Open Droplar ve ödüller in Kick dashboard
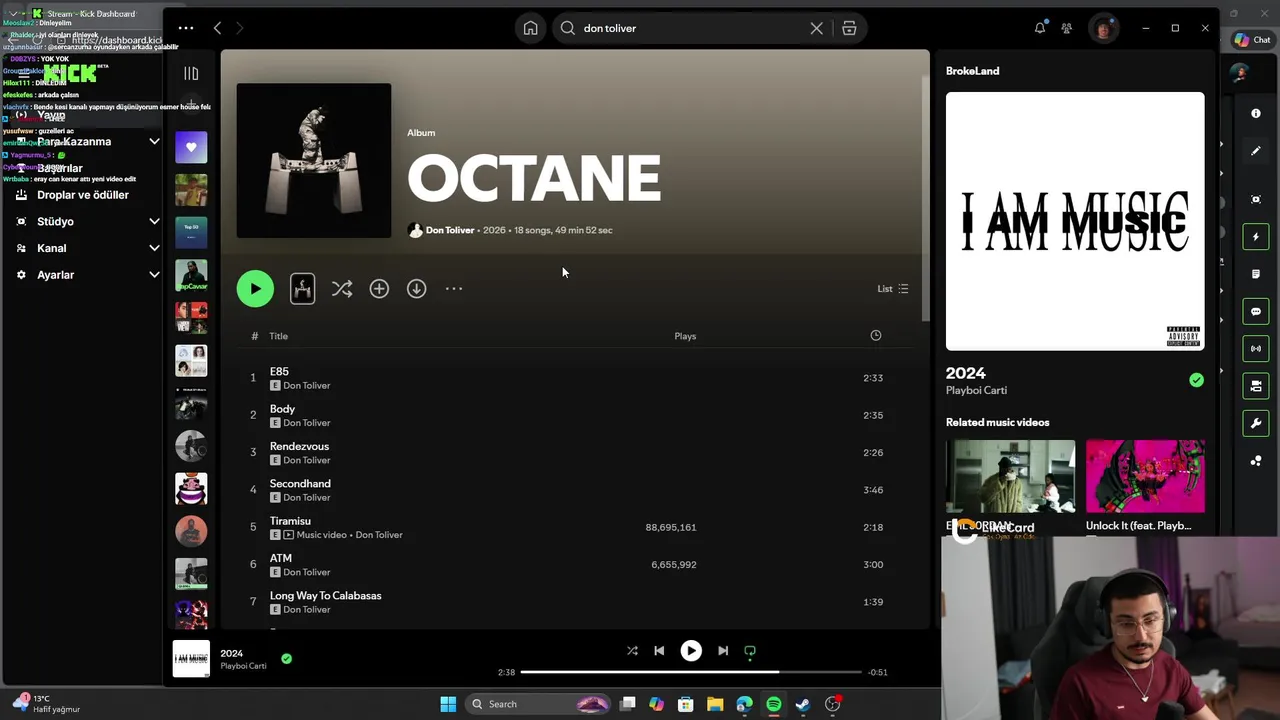 [83, 195]
